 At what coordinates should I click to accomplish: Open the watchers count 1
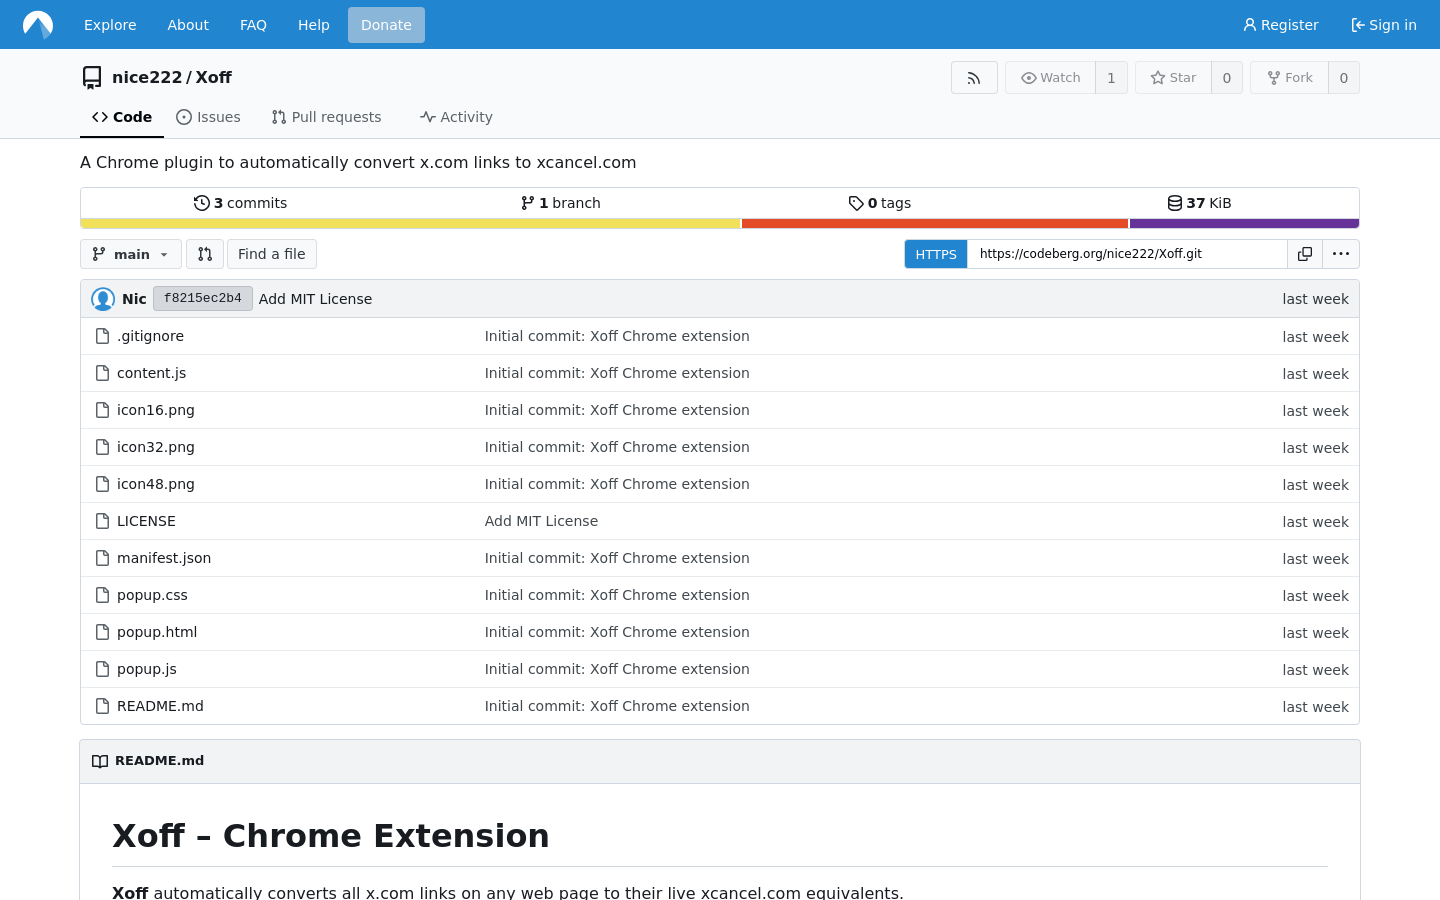1111,78
